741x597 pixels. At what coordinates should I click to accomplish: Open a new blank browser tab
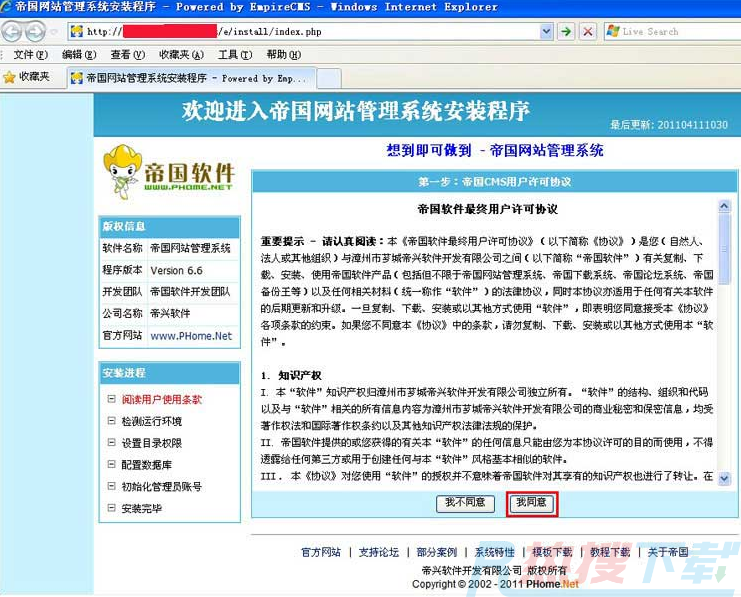[328, 78]
